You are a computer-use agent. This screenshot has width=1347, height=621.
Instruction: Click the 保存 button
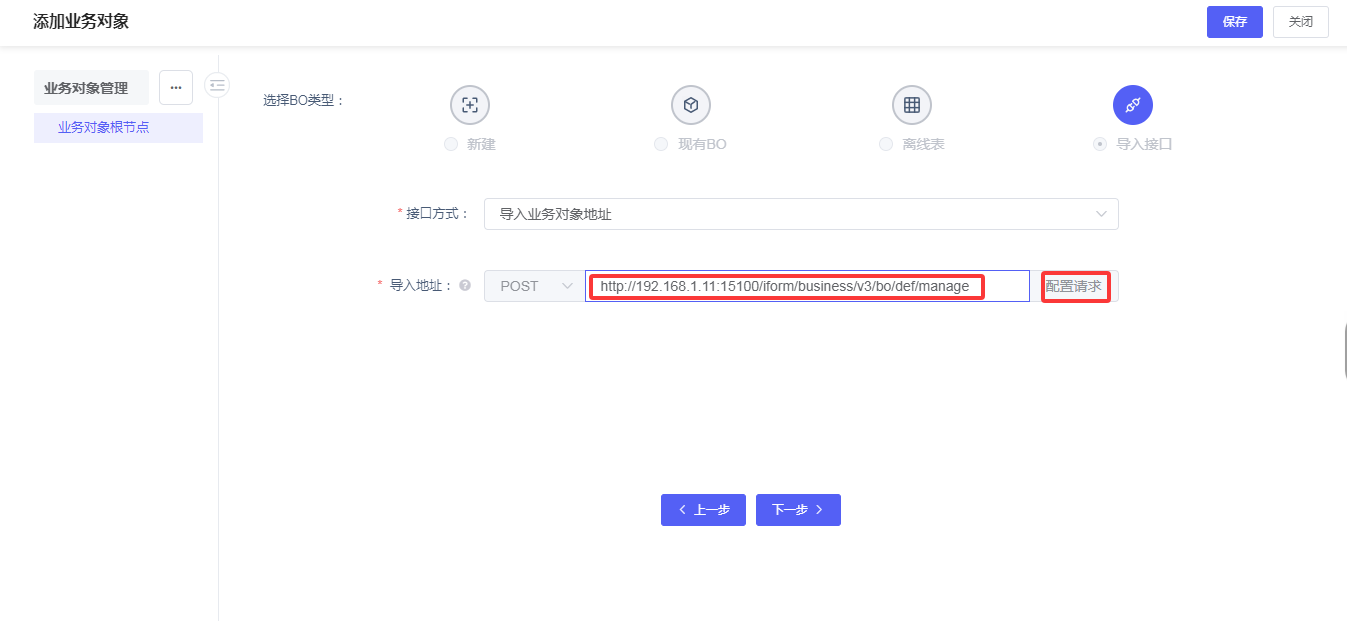pos(1234,22)
